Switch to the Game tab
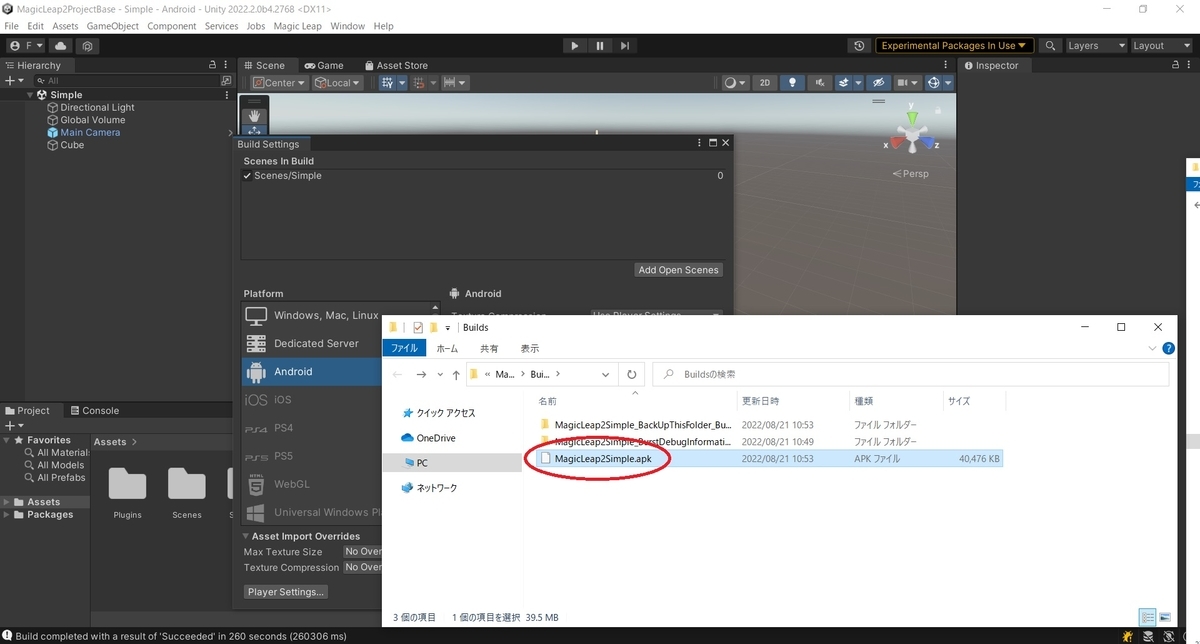Viewport: 1200px width, 644px height. point(324,66)
